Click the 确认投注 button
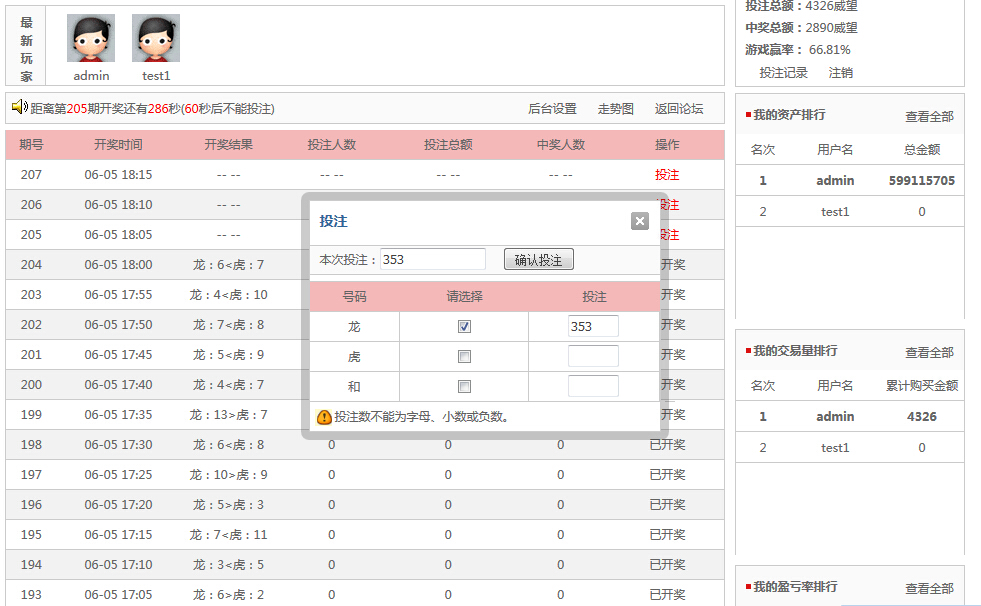Image resolution: width=981 pixels, height=606 pixels. click(x=539, y=260)
